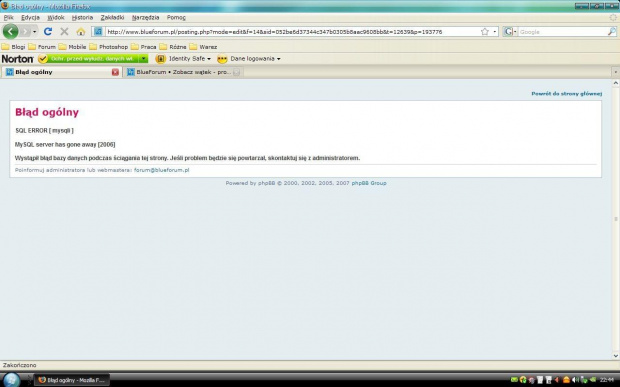Click the orange tray icon

(x=566, y=380)
